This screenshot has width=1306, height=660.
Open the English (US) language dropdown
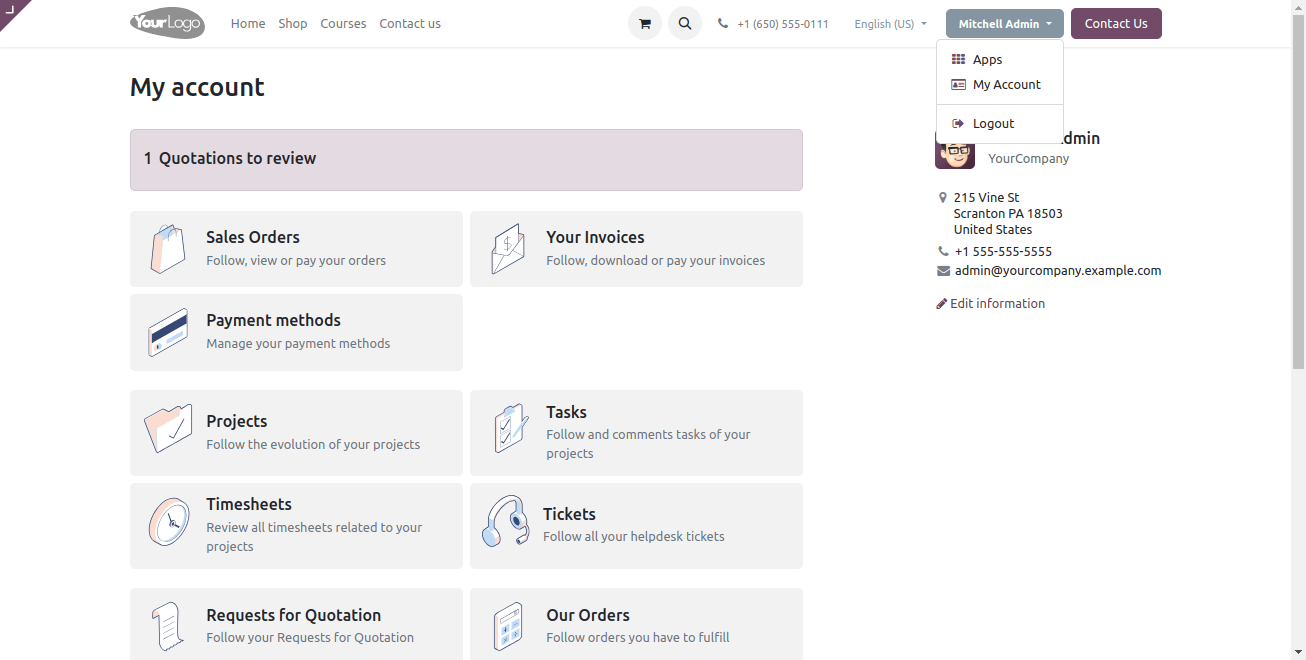[x=890, y=24]
